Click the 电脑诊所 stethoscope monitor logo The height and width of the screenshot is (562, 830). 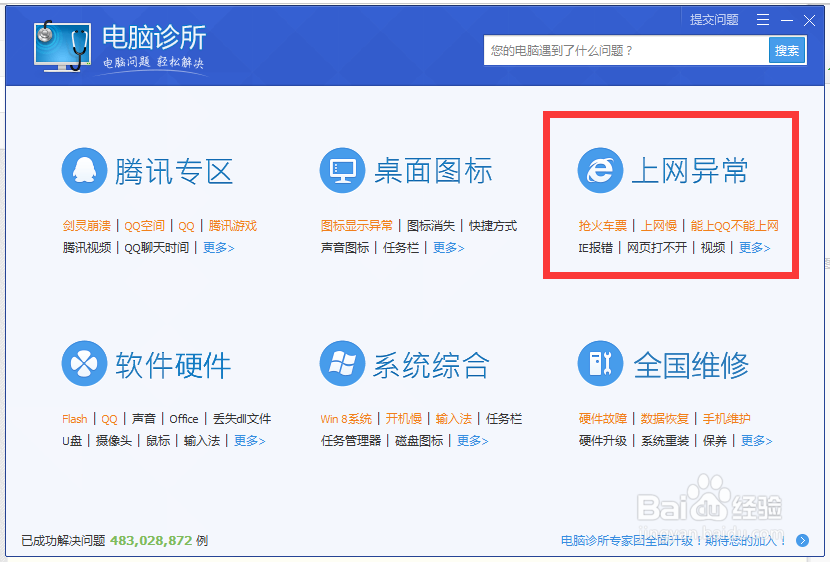tap(62, 46)
